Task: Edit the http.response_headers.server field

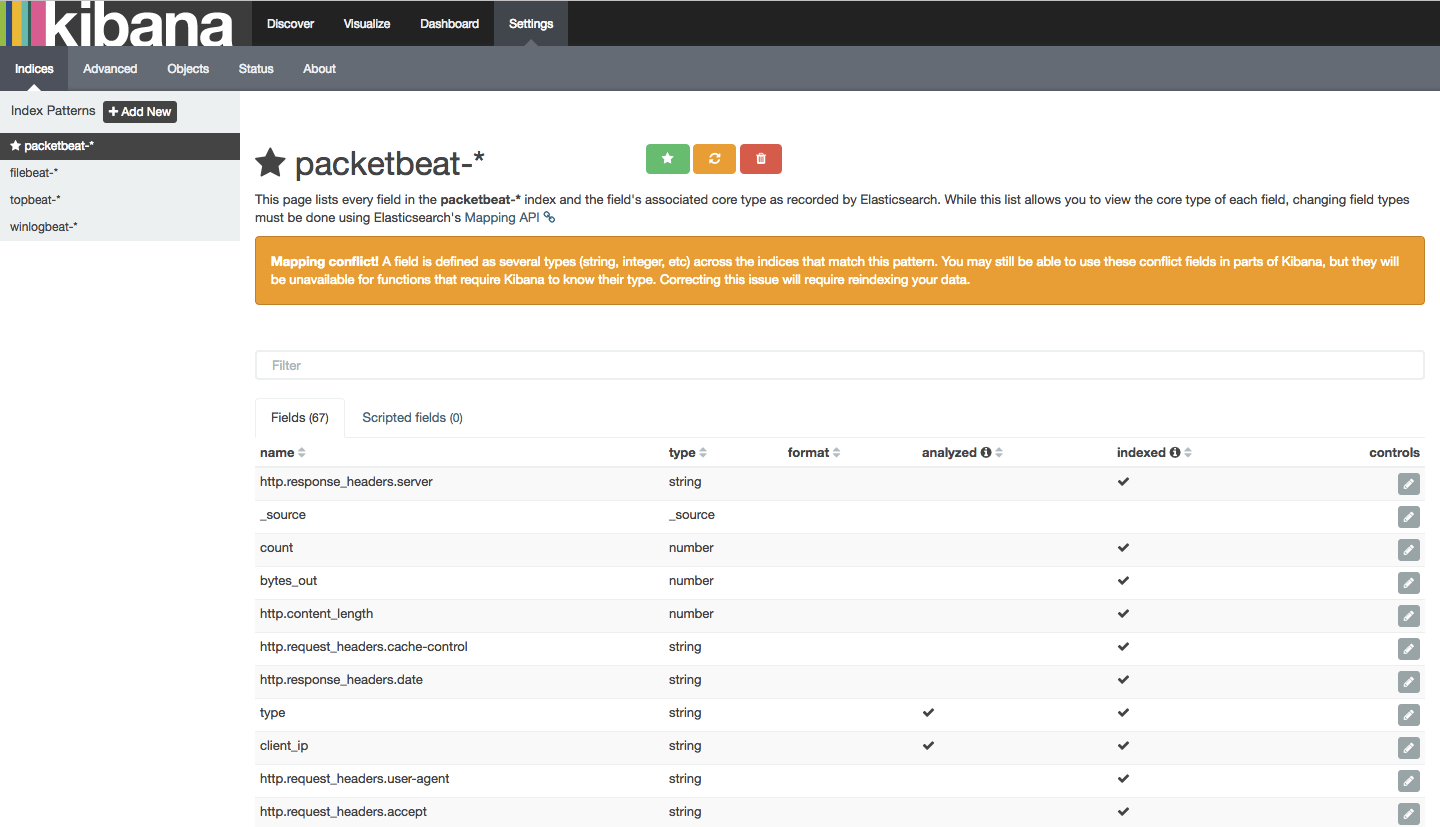Action: click(x=1408, y=484)
